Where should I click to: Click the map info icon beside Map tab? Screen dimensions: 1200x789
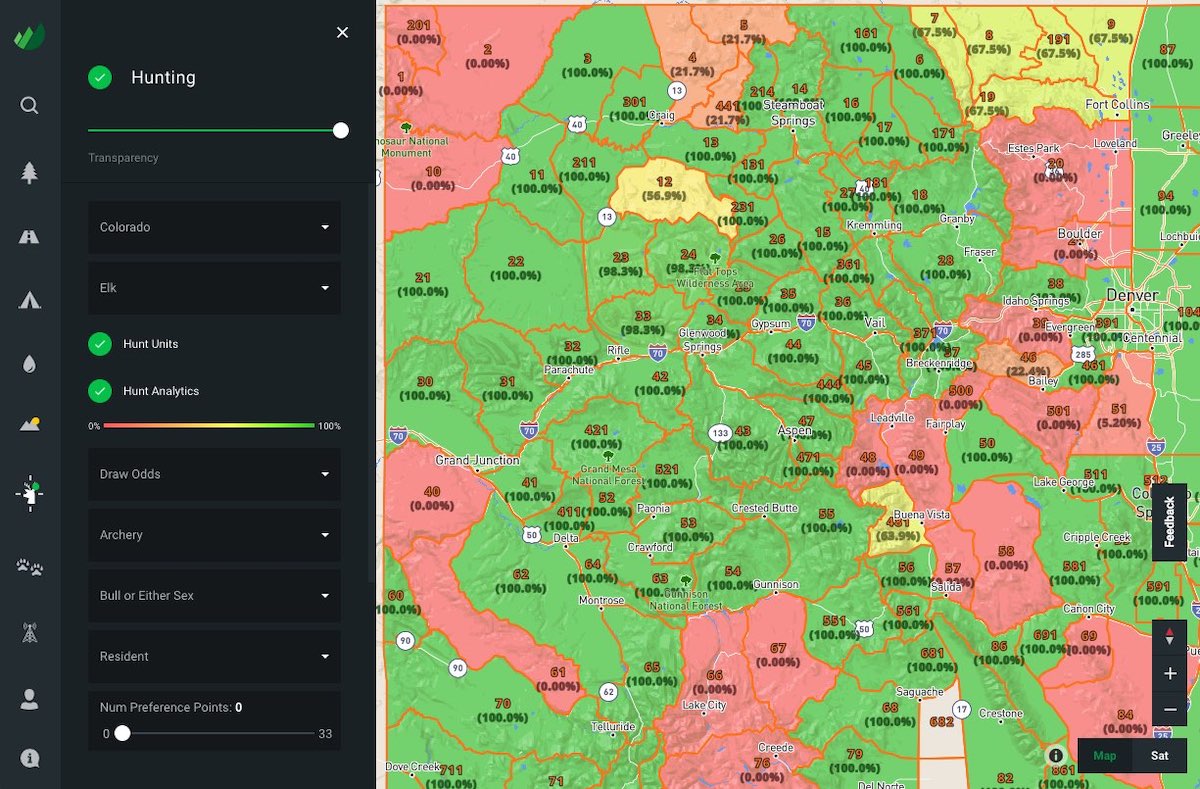pyautogui.click(x=1055, y=755)
